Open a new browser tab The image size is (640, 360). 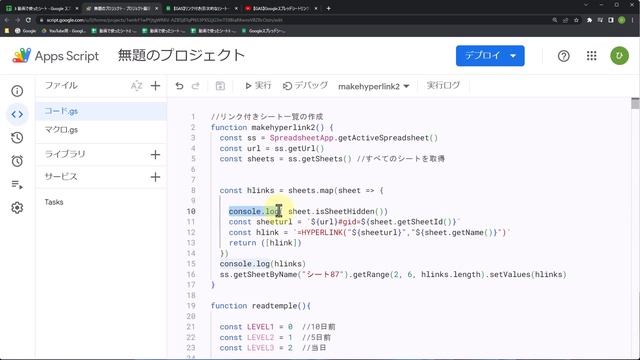[329, 8]
